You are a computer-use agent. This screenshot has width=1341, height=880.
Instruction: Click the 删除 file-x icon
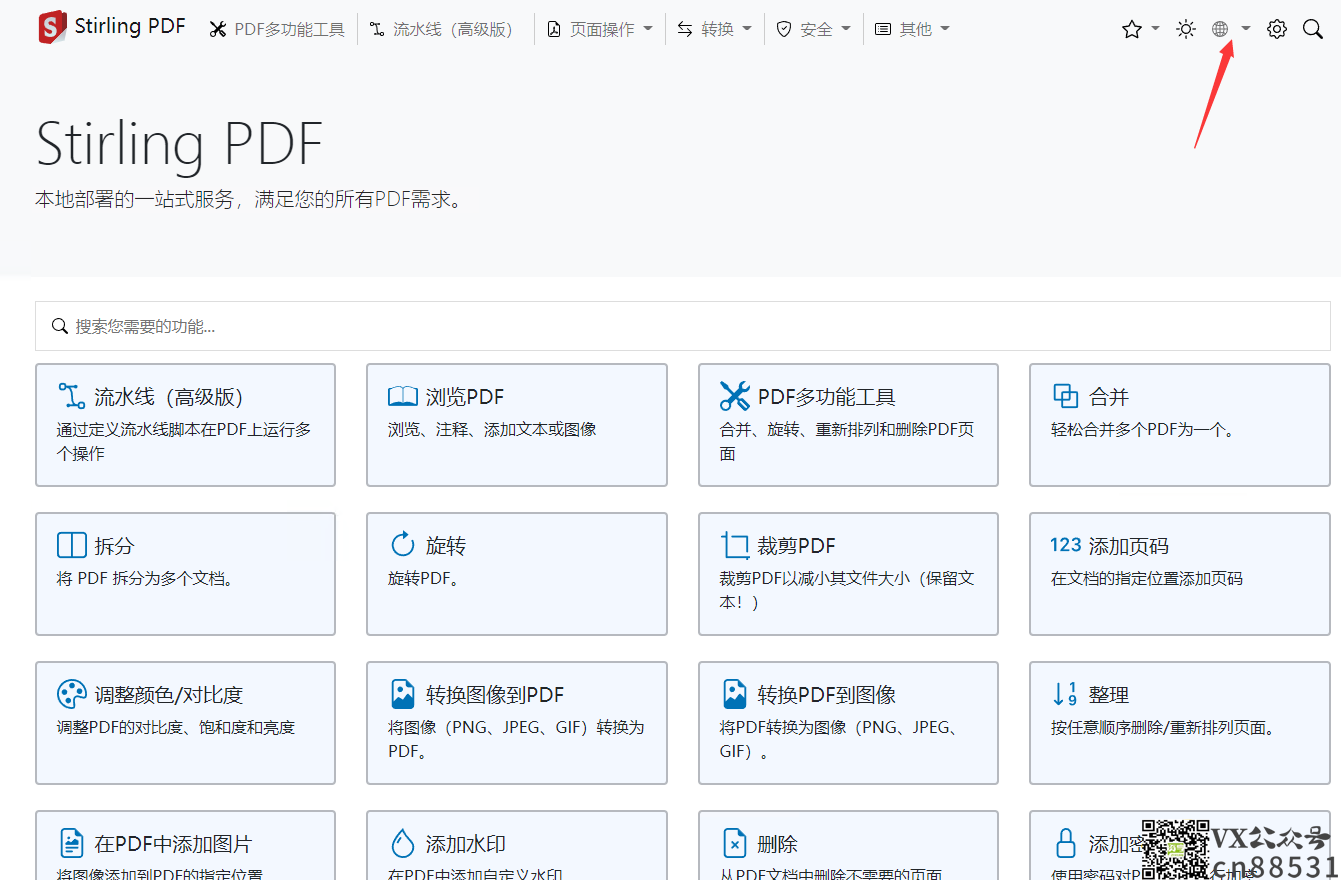pos(734,843)
